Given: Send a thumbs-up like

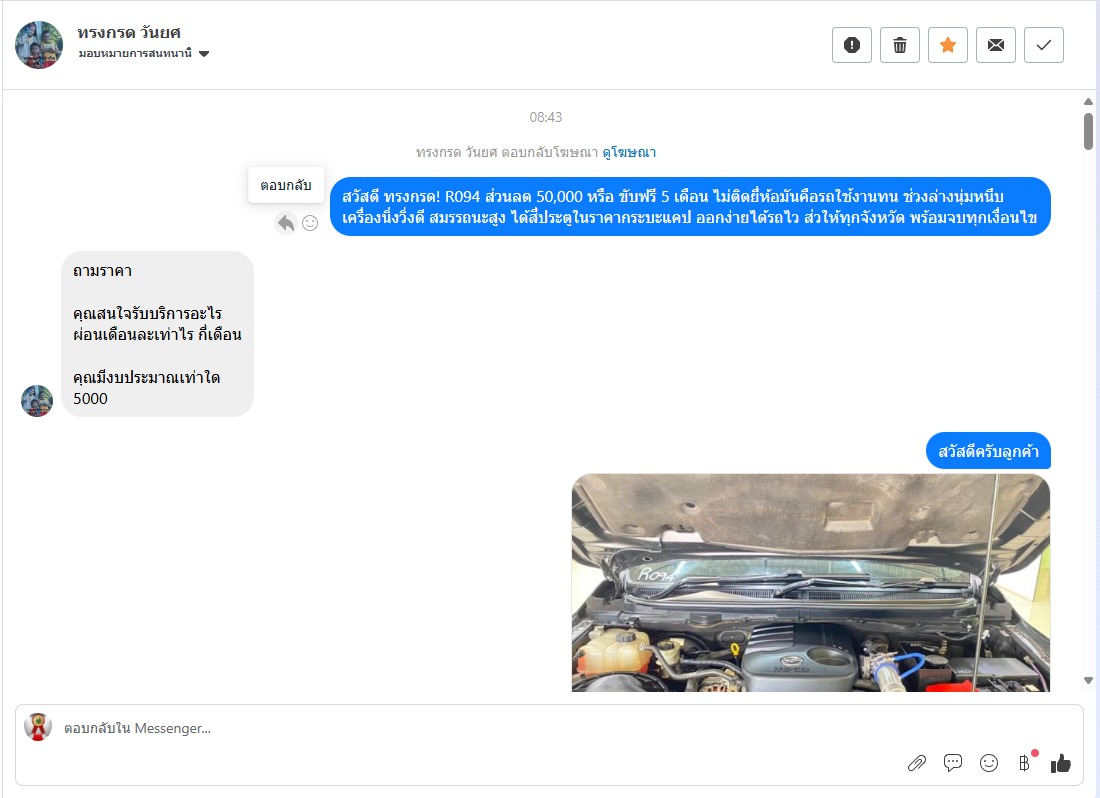Looking at the screenshot, I should [1061, 763].
